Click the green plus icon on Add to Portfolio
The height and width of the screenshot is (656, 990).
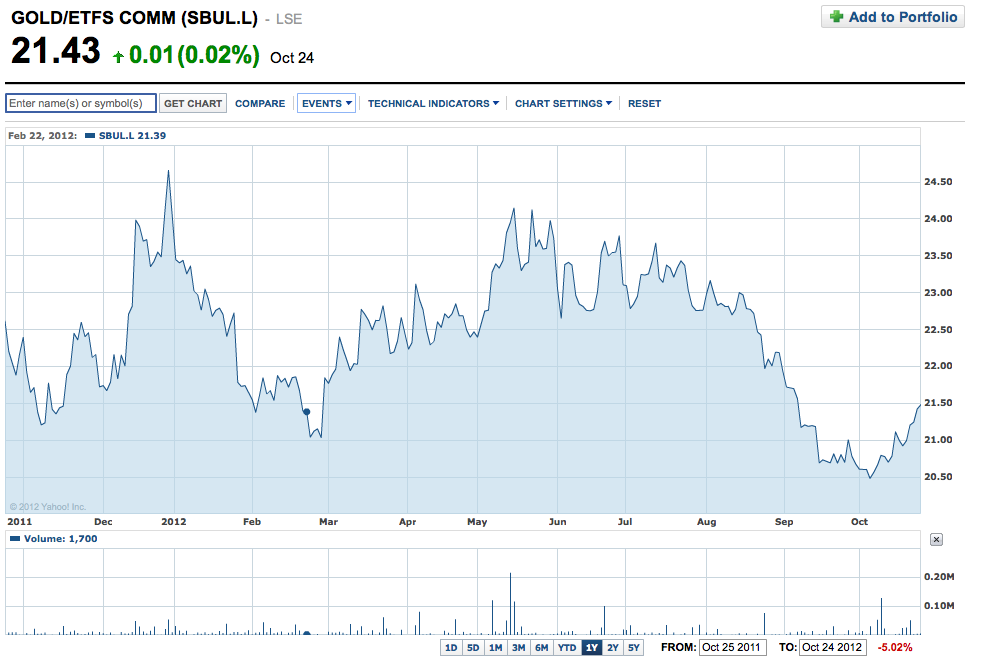point(836,16)
